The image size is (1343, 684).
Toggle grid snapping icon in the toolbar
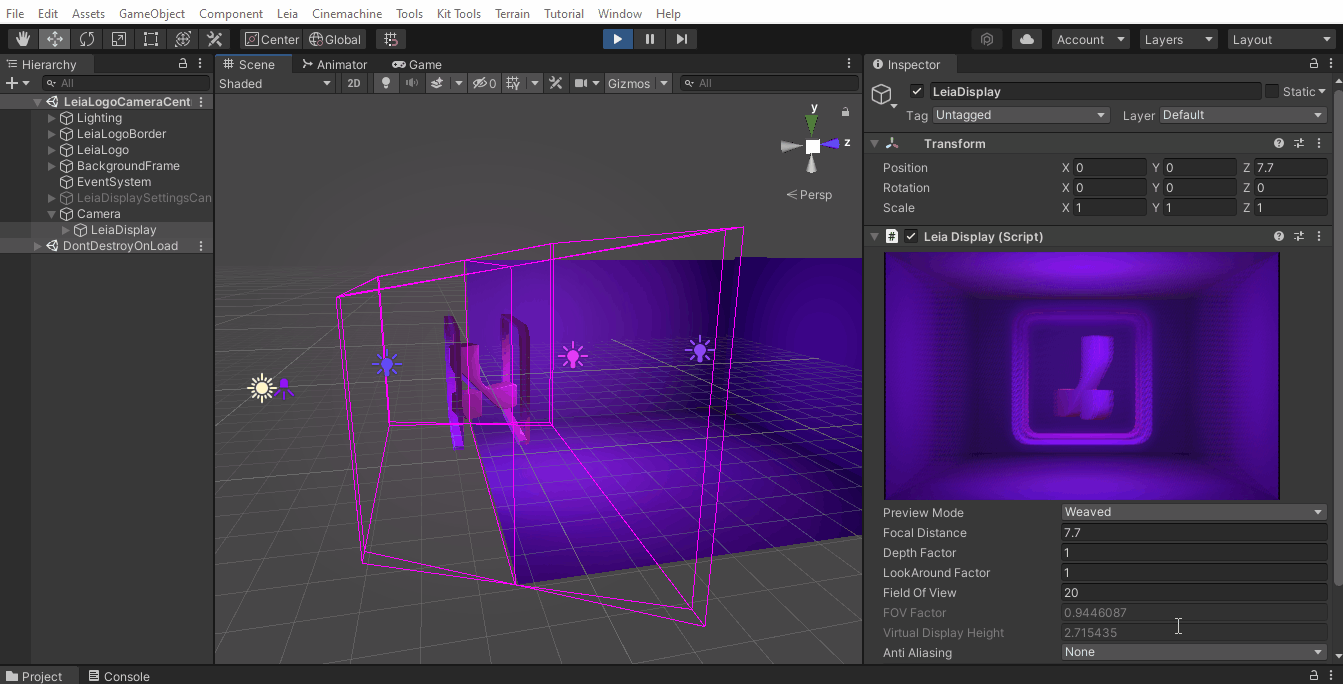click(391, 39)
